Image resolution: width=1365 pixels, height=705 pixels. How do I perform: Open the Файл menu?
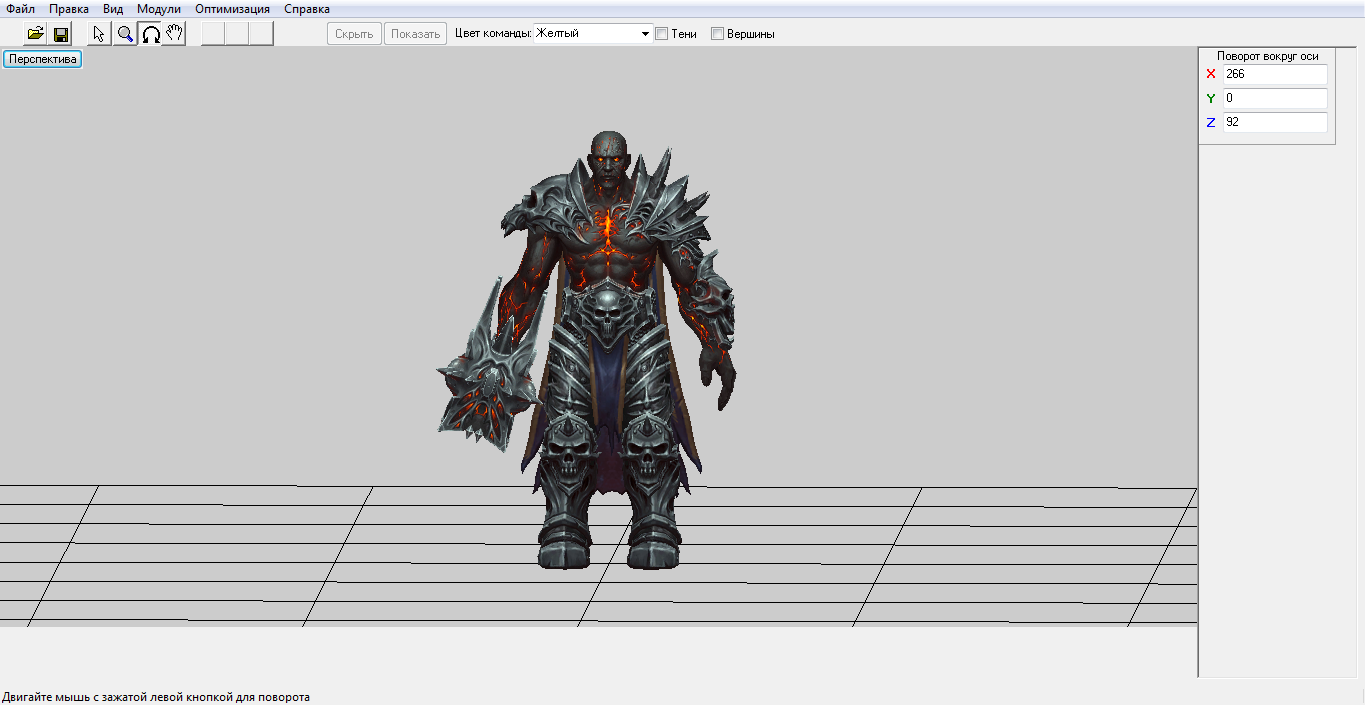(20, 9)
